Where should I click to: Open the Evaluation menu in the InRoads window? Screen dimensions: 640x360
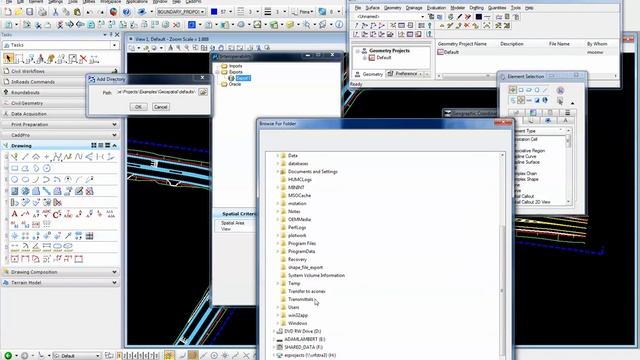(x=436, y=8)
